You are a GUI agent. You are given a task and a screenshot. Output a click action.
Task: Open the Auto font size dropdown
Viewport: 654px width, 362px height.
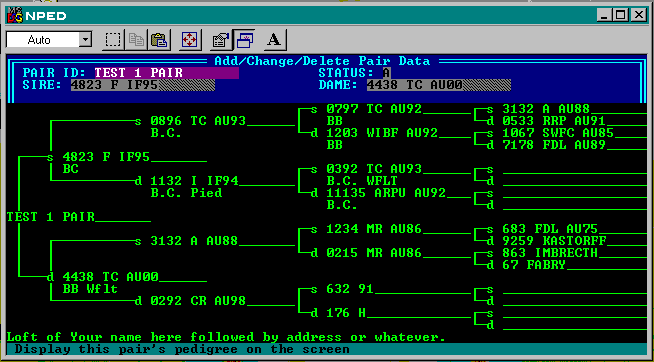[x=86, y=40]
